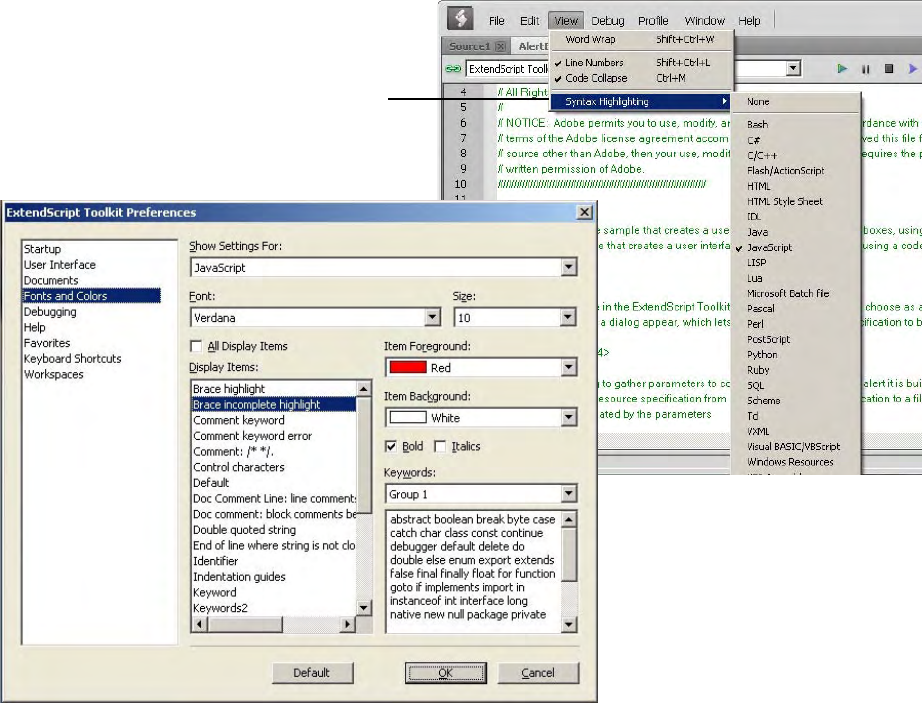This screenshot has width=922, height=703.
Task: Open the Edit menu
Action: click(x=529, y=21)
